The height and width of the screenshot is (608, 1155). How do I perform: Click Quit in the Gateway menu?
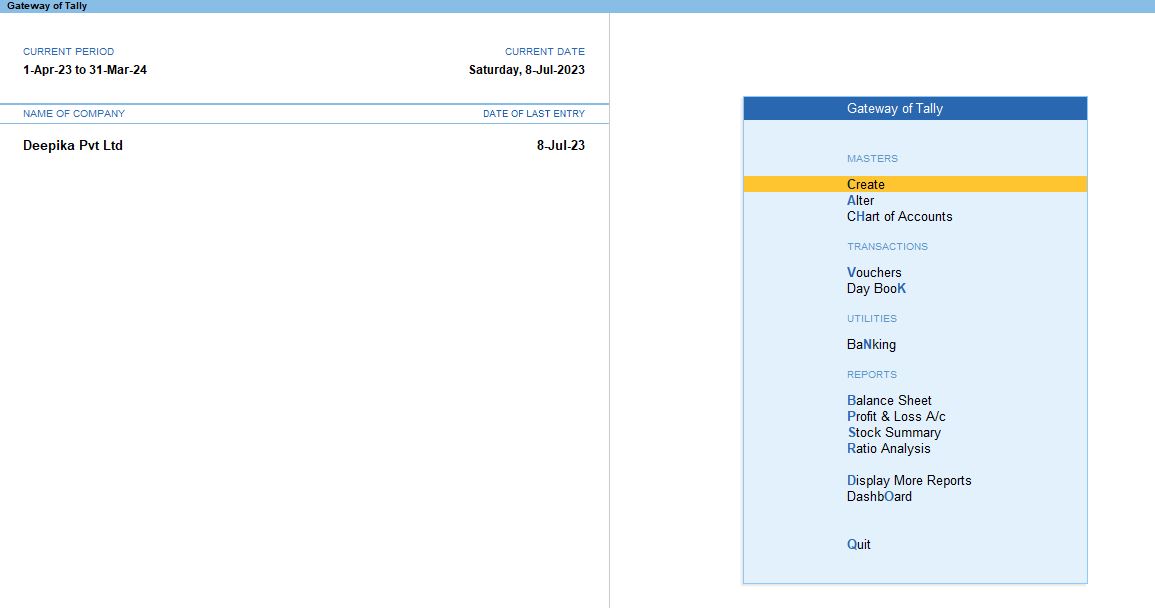click(859, 544)
